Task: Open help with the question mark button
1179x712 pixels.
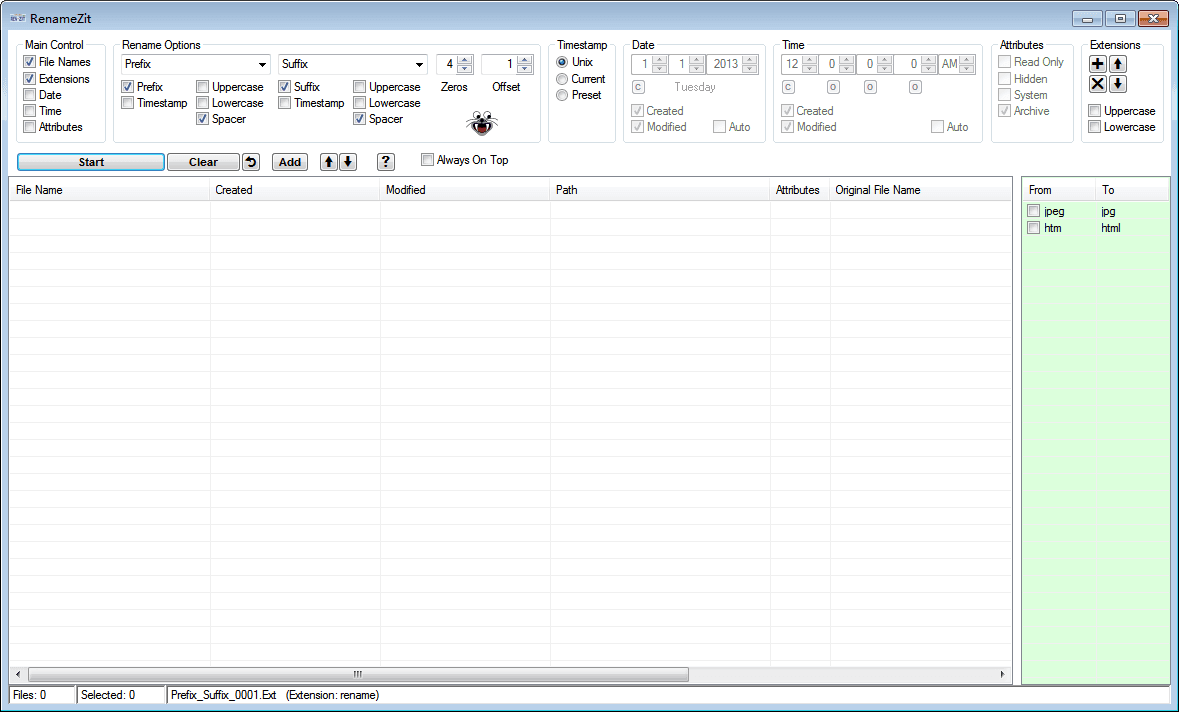Action: click(x=386, y=162)
